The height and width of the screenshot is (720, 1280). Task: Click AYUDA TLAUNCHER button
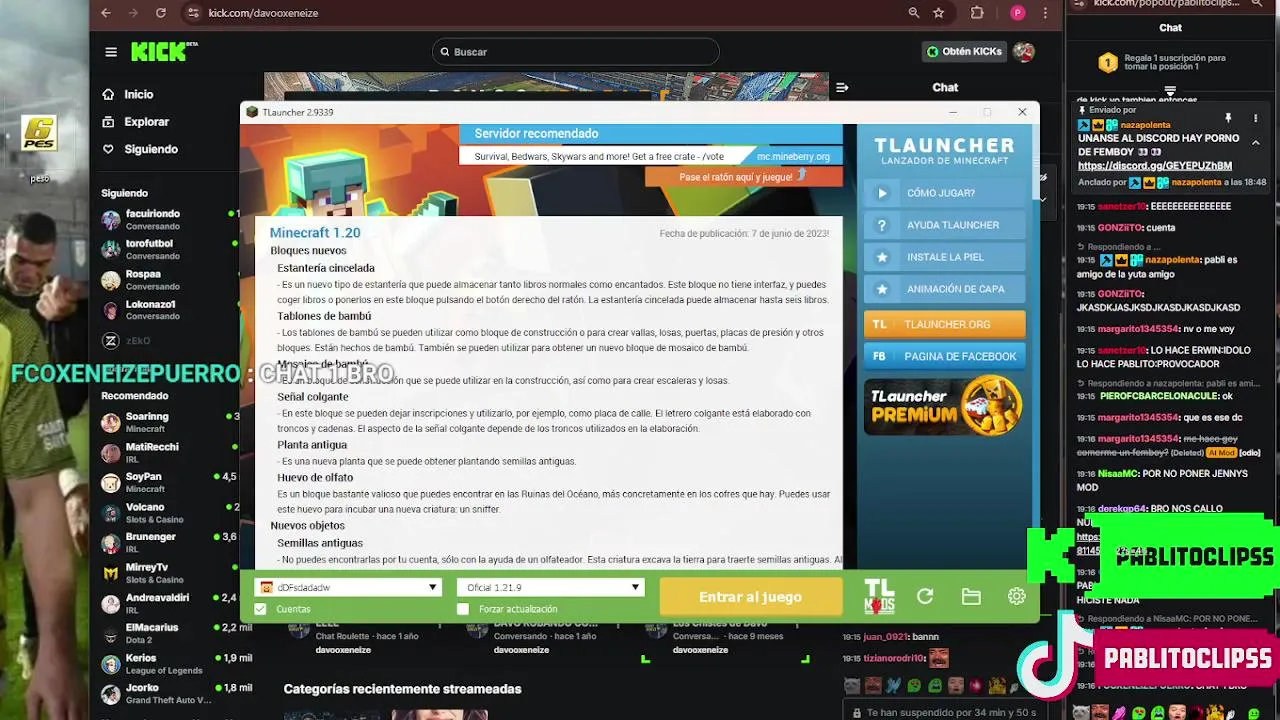pyautogui.click(x=944, y=225)
